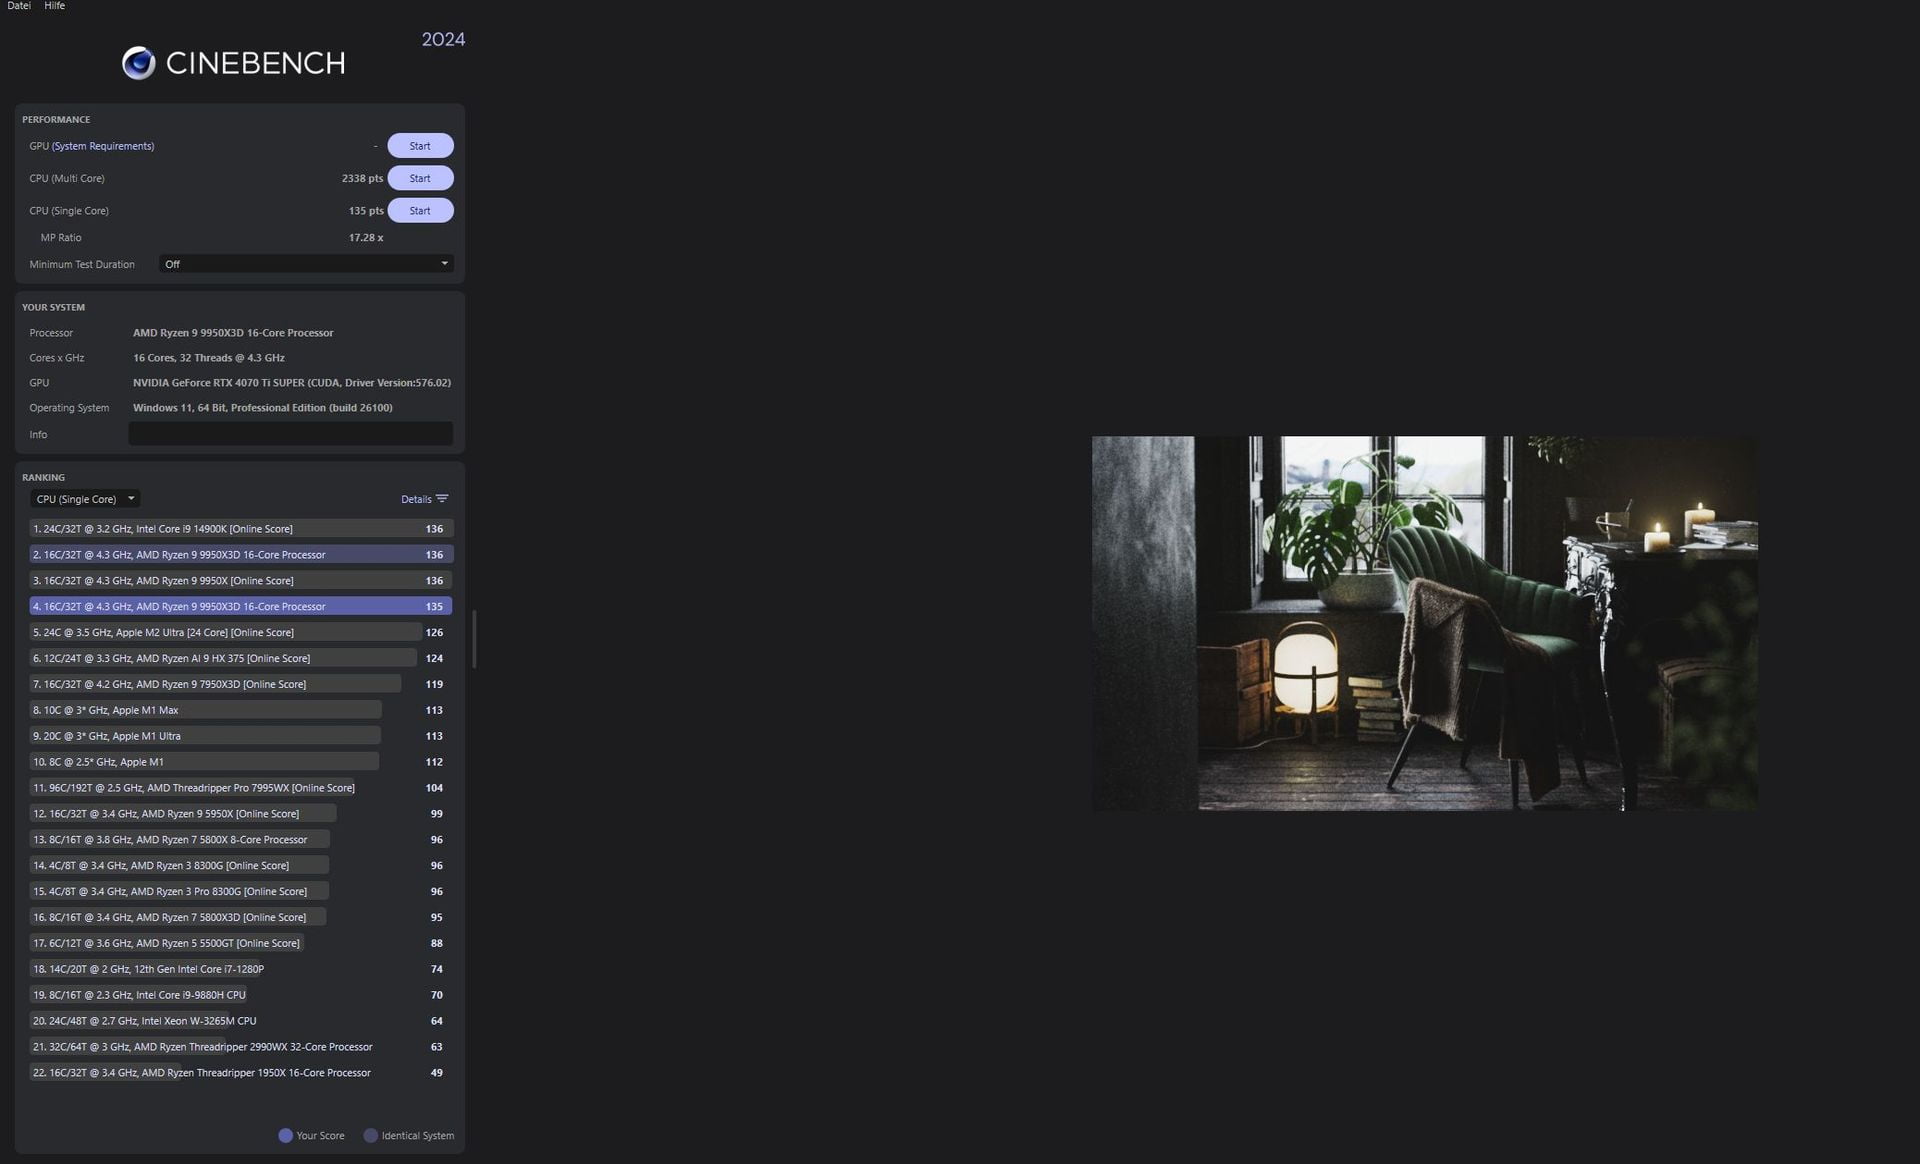
Task: Click the Your Score legend dot
Action: (x=285, y=1135)
